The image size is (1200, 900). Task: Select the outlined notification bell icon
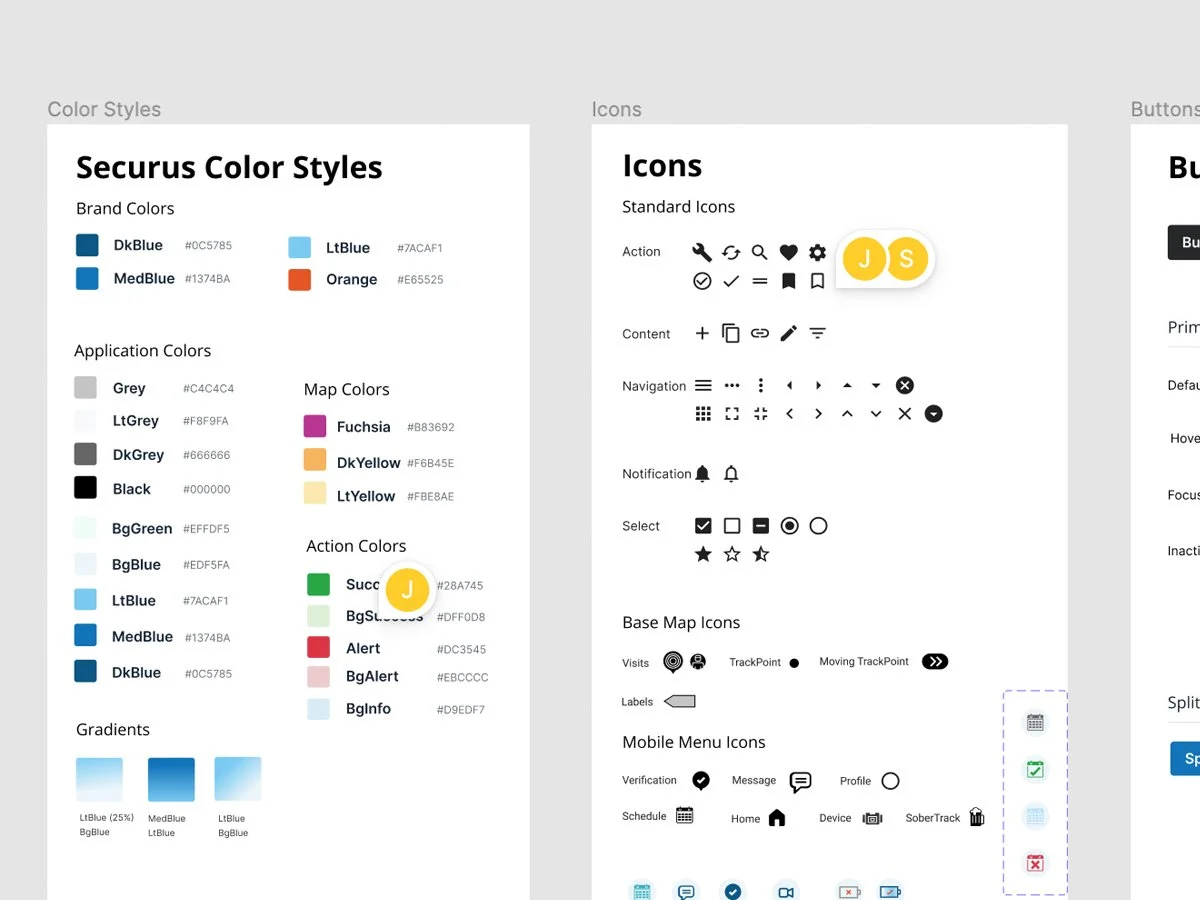click(x=731, y=473)
